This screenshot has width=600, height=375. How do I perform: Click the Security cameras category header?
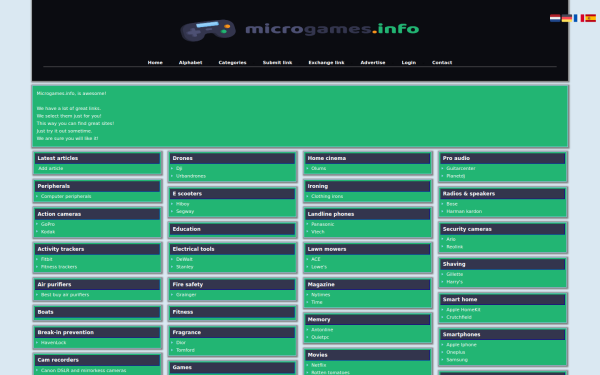pos(502,229)
